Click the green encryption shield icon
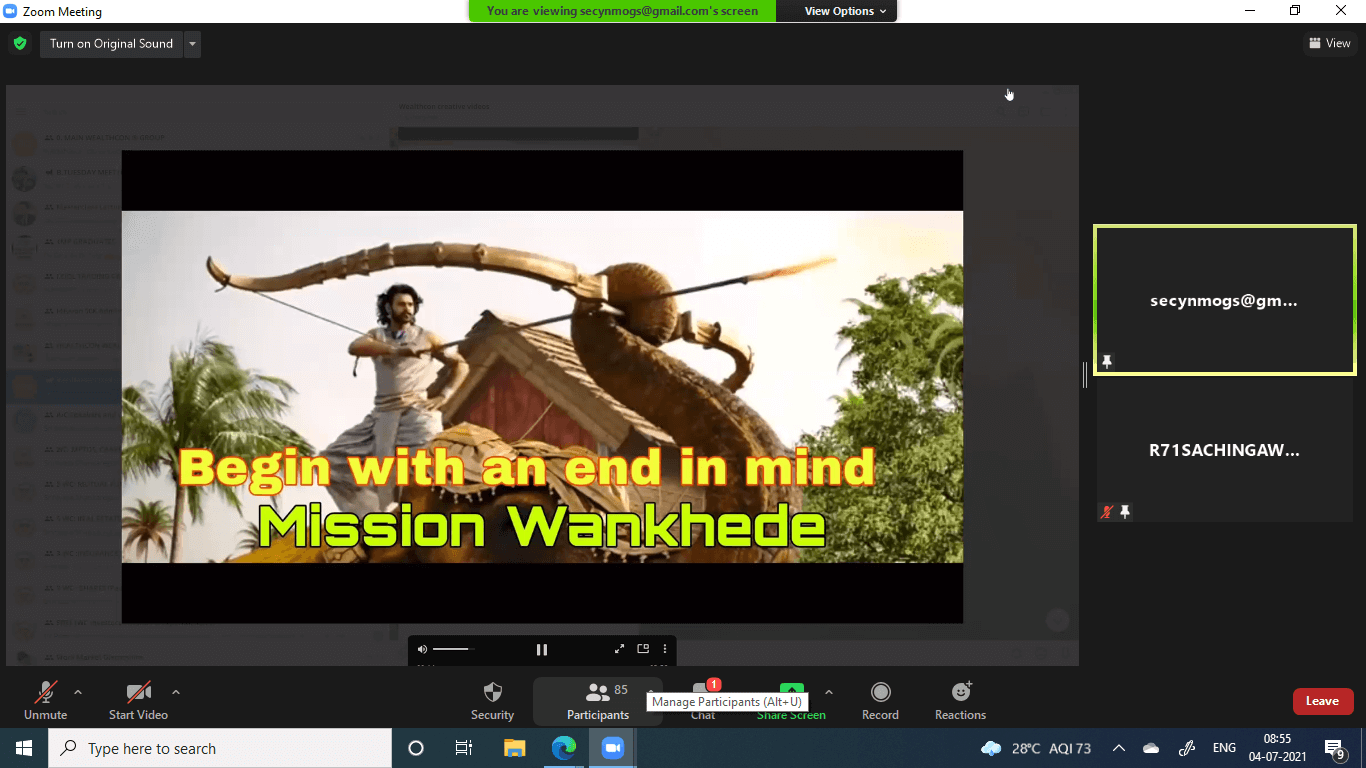Viewport: 1366px width, 768px height. coord(19,44)
